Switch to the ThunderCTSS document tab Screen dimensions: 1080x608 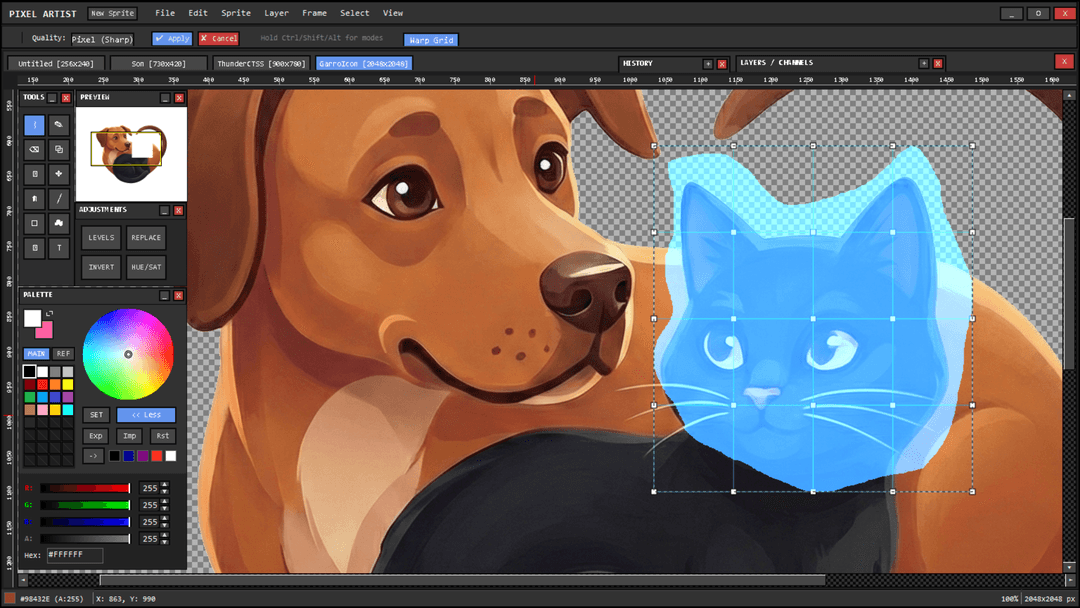coord(261,63)
